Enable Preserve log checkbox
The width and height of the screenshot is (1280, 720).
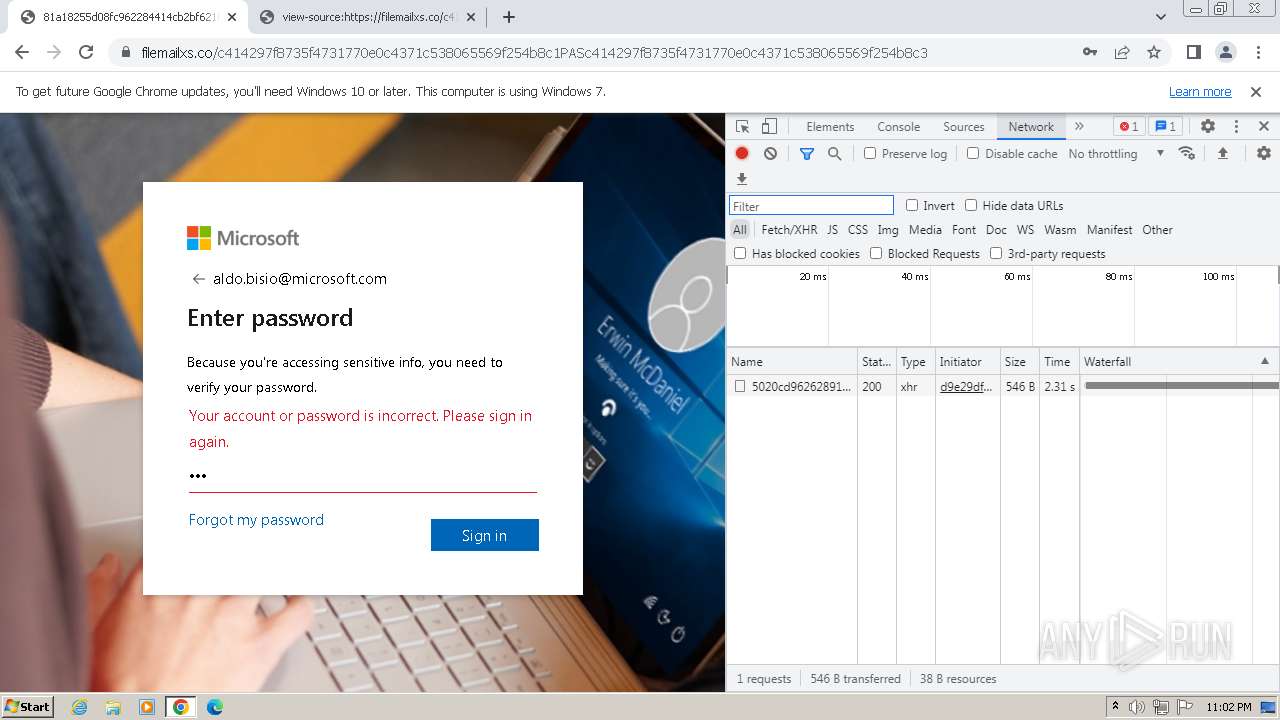point(870,153)
